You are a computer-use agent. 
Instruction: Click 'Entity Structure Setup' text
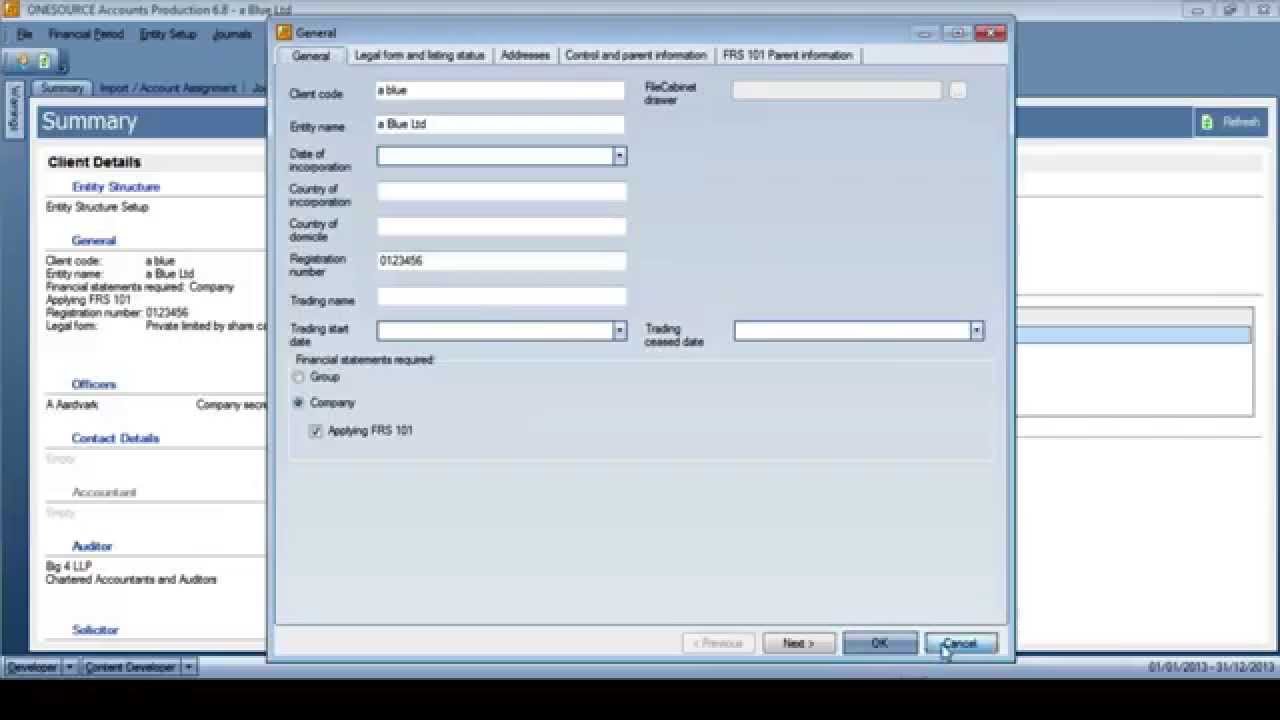coord(97,207)
